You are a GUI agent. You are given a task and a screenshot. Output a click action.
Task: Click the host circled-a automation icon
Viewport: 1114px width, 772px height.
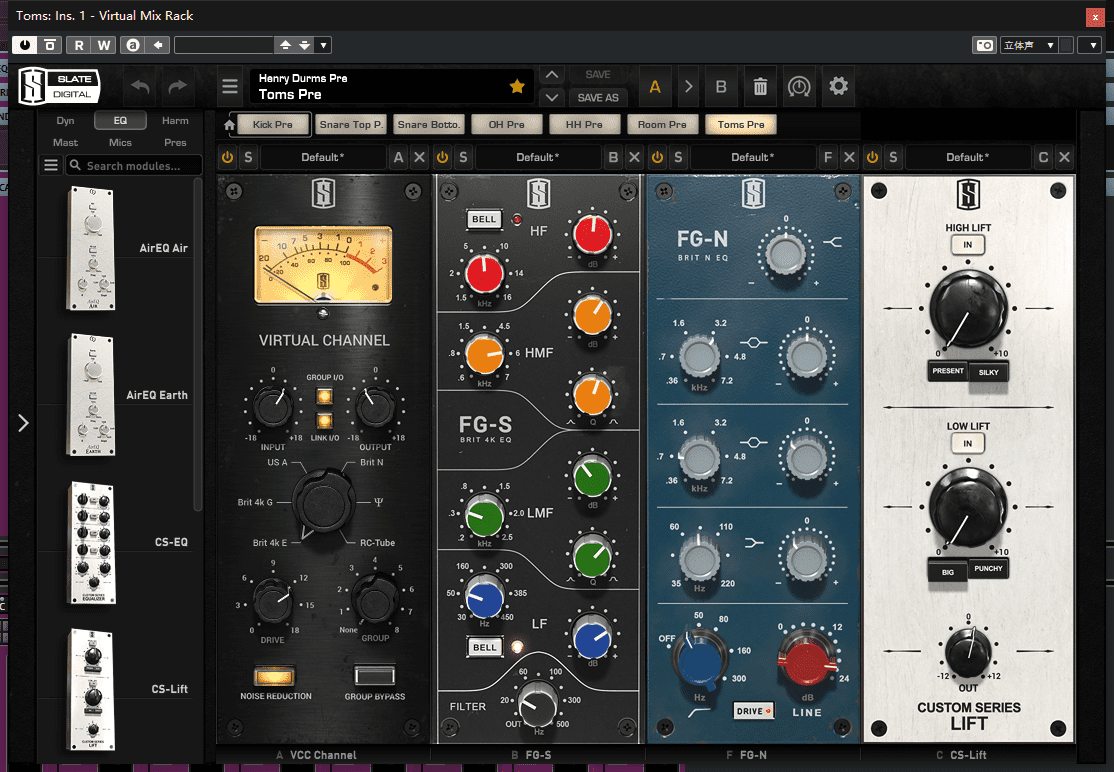pyautogui.click(x=132, y=45)
